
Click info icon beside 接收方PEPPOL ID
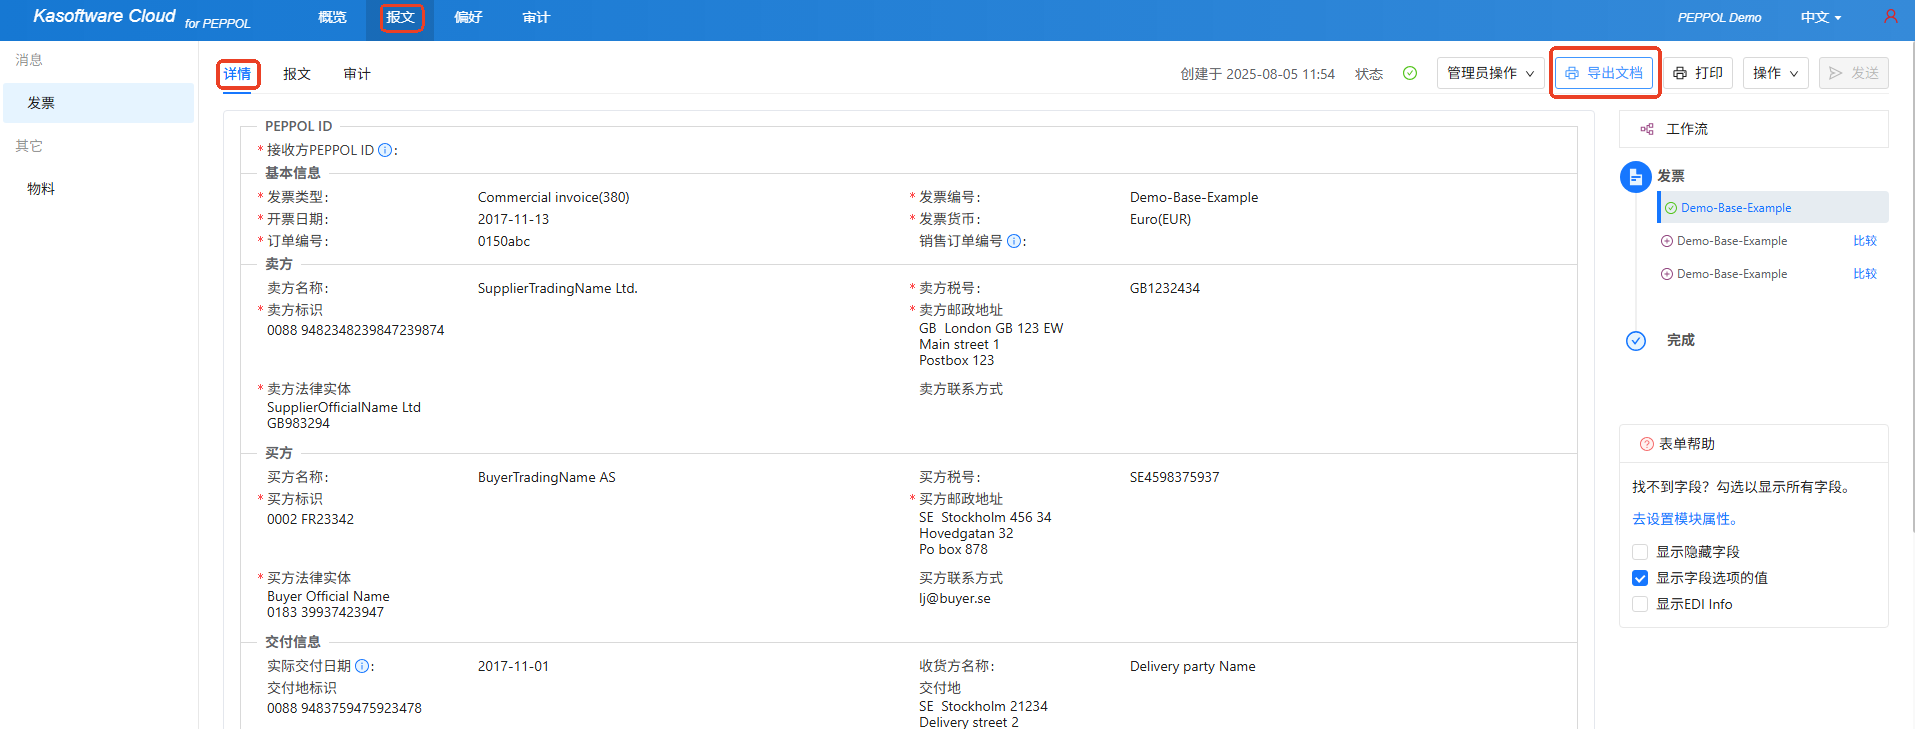click(385, 150)
